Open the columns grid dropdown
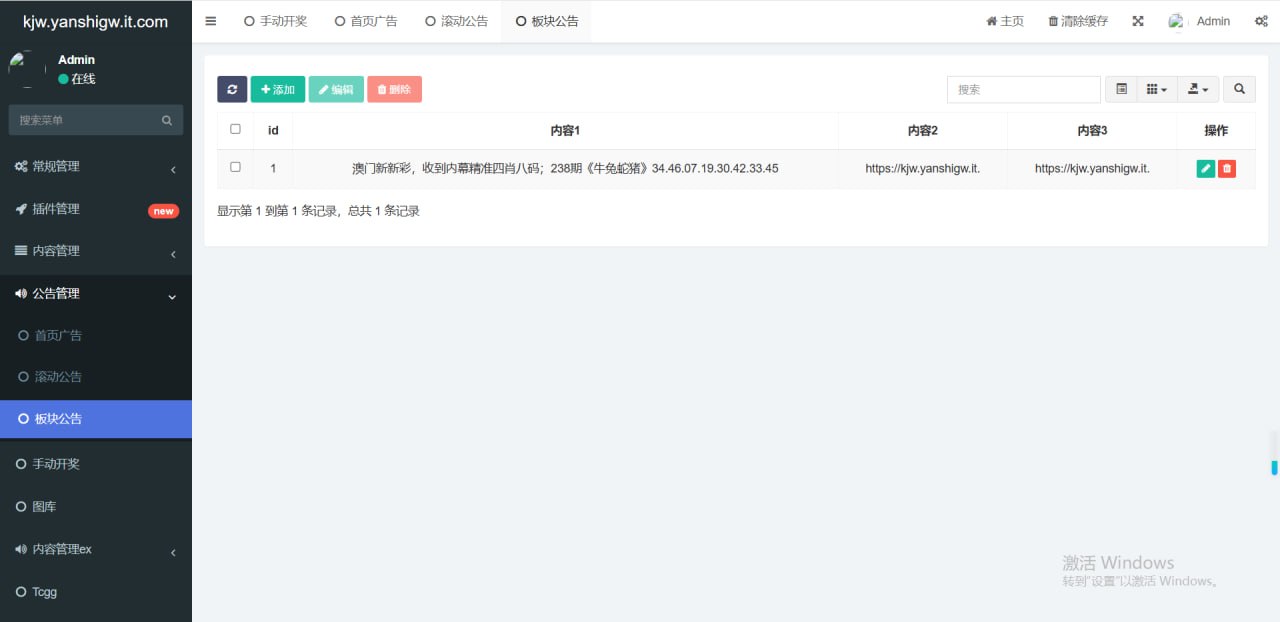Image resolution: width=1280 pixels, height=622 pixels. (1156, 89)
